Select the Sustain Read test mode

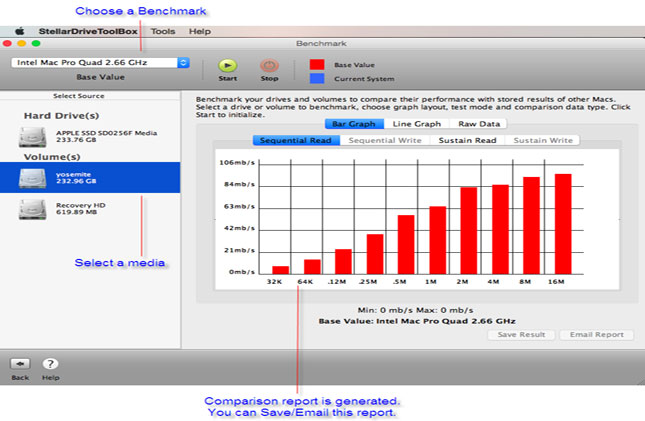[x=467, y=140]
